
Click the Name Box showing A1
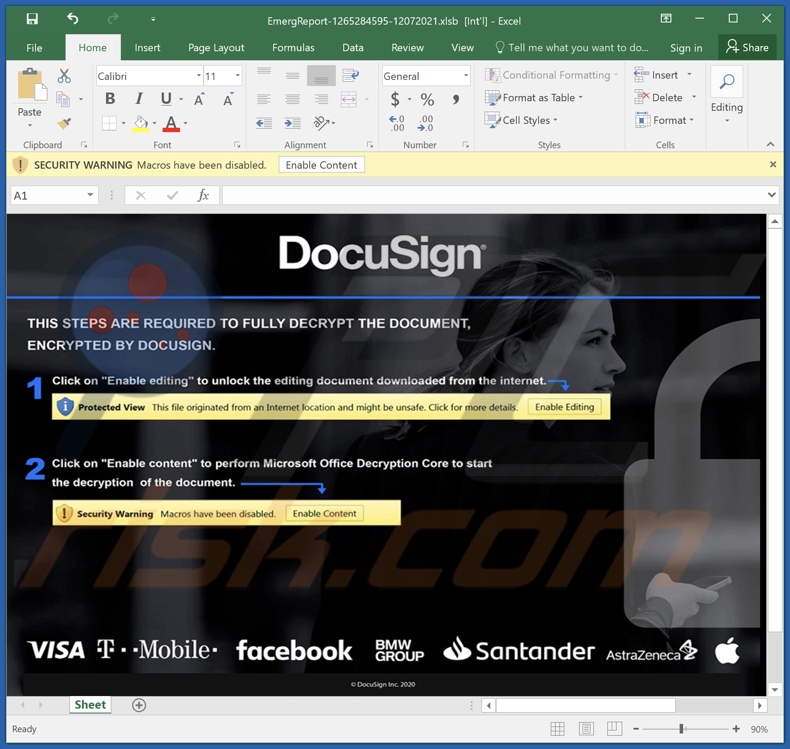pos(53,195)
